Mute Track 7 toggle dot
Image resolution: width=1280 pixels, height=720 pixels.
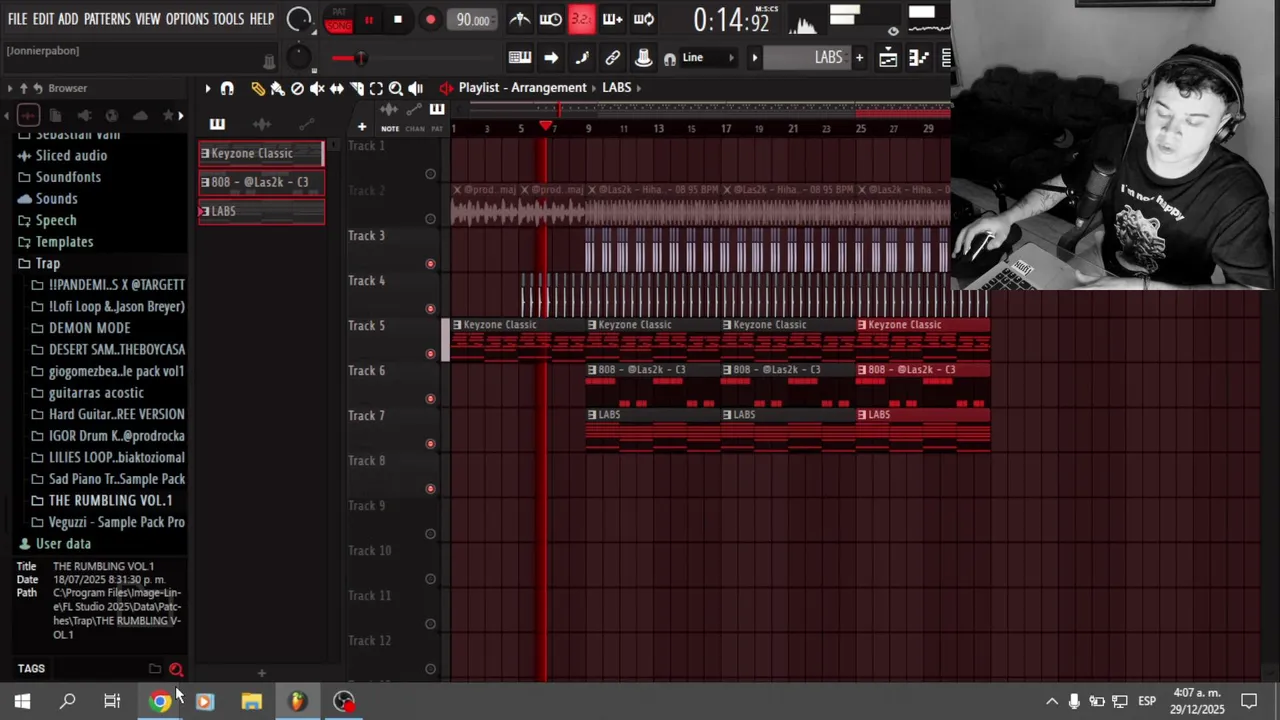tap(431, 444)
